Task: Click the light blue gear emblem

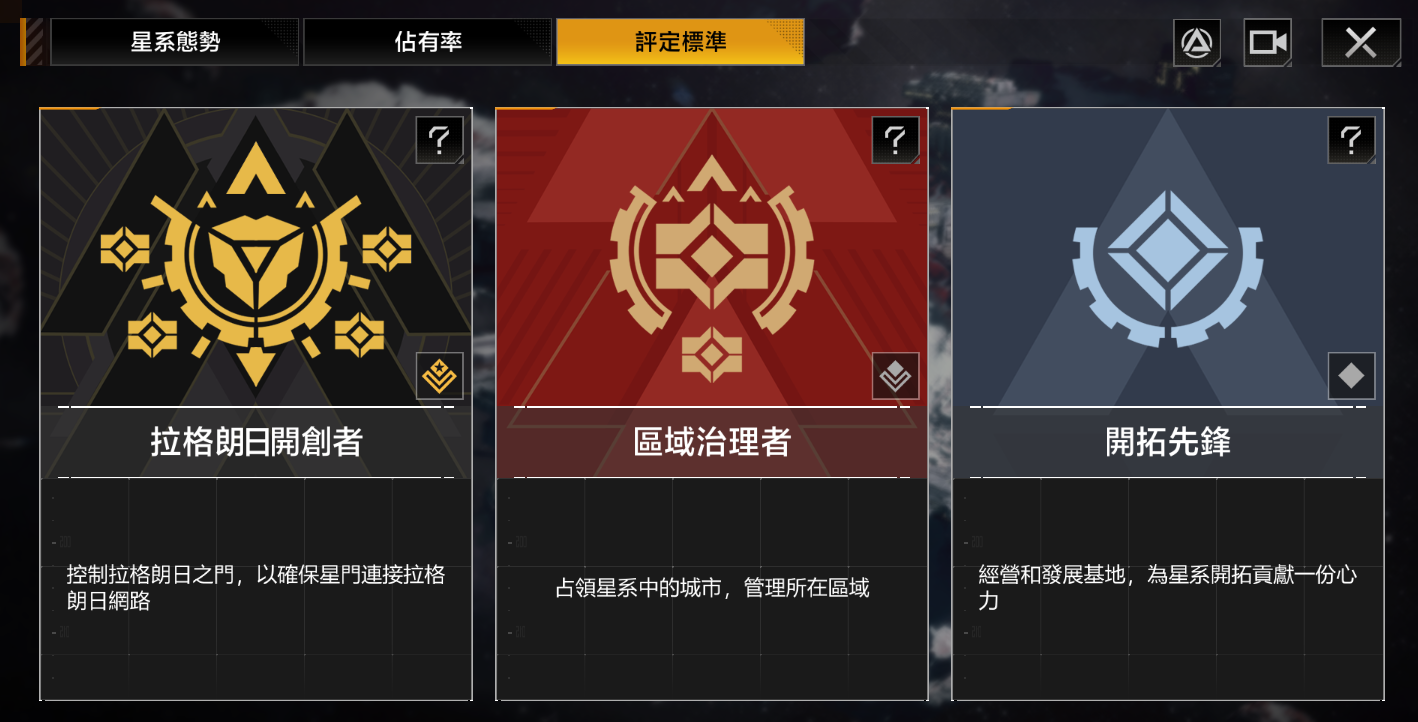Action: tap(1168, 263)
